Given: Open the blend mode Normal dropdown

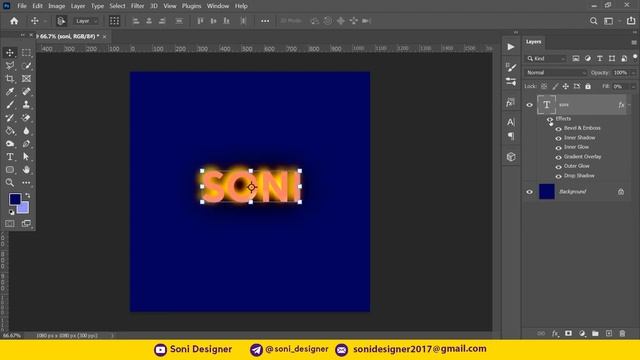Looking at the screenshot, I should point(556,73).
